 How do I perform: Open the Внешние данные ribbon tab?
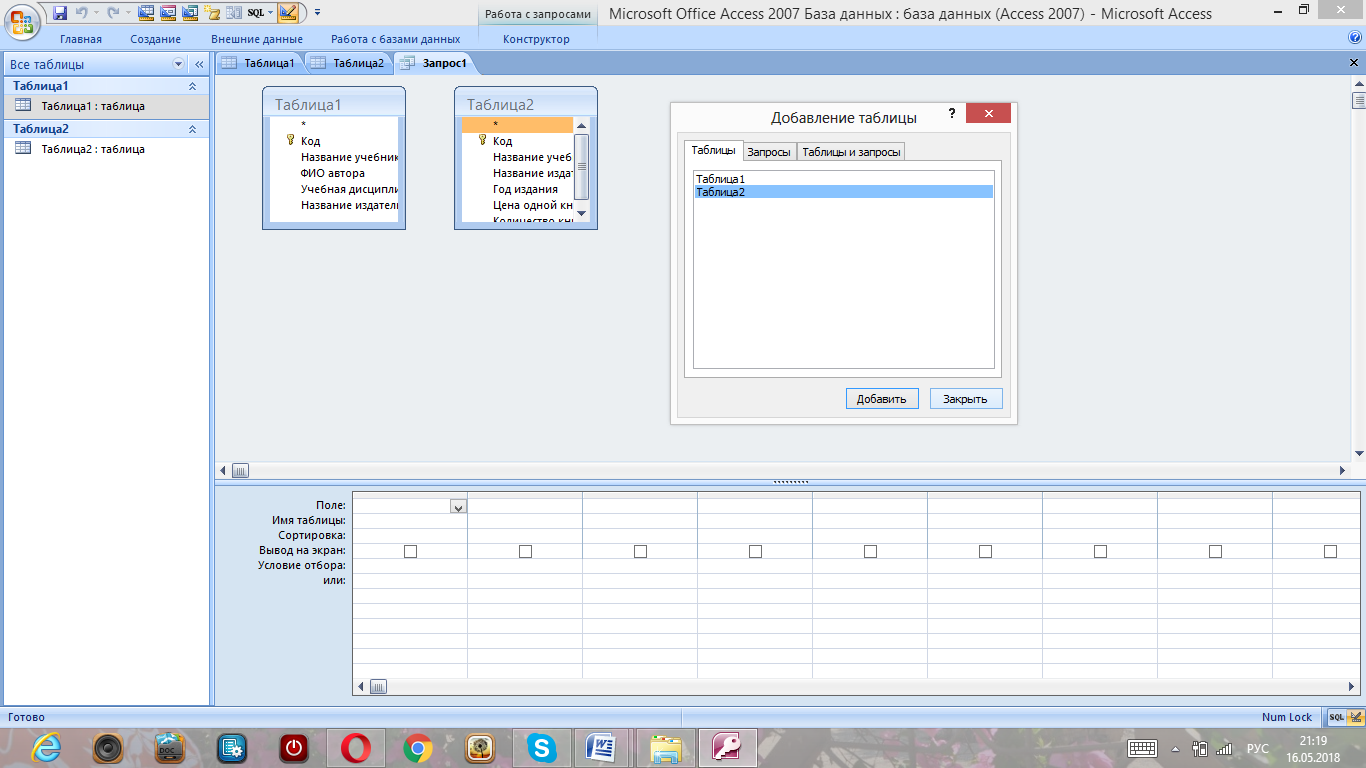256,39
